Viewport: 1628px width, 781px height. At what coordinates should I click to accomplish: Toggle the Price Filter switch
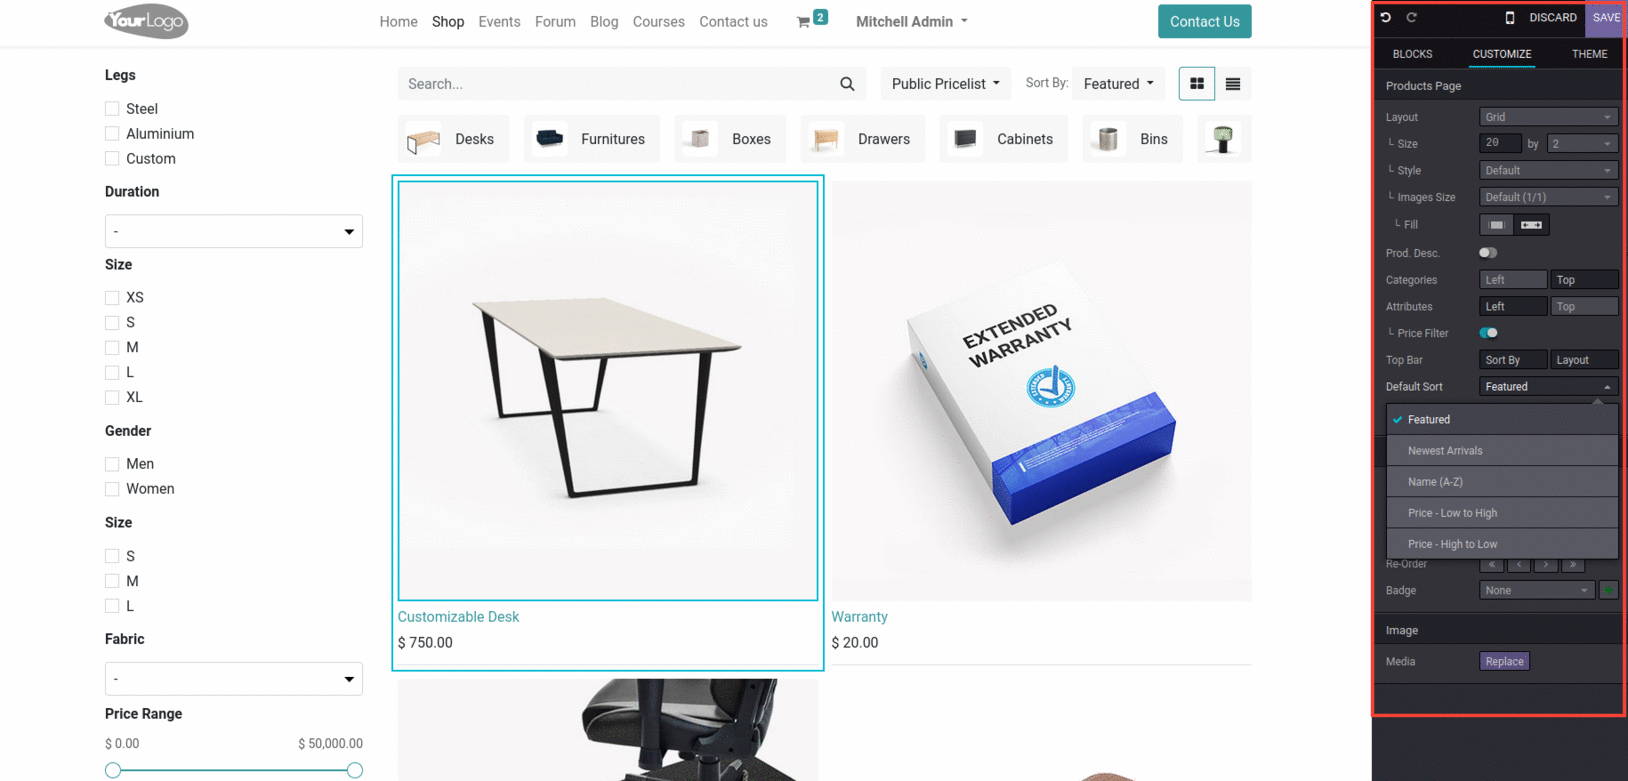click(x=1488, y=333)
